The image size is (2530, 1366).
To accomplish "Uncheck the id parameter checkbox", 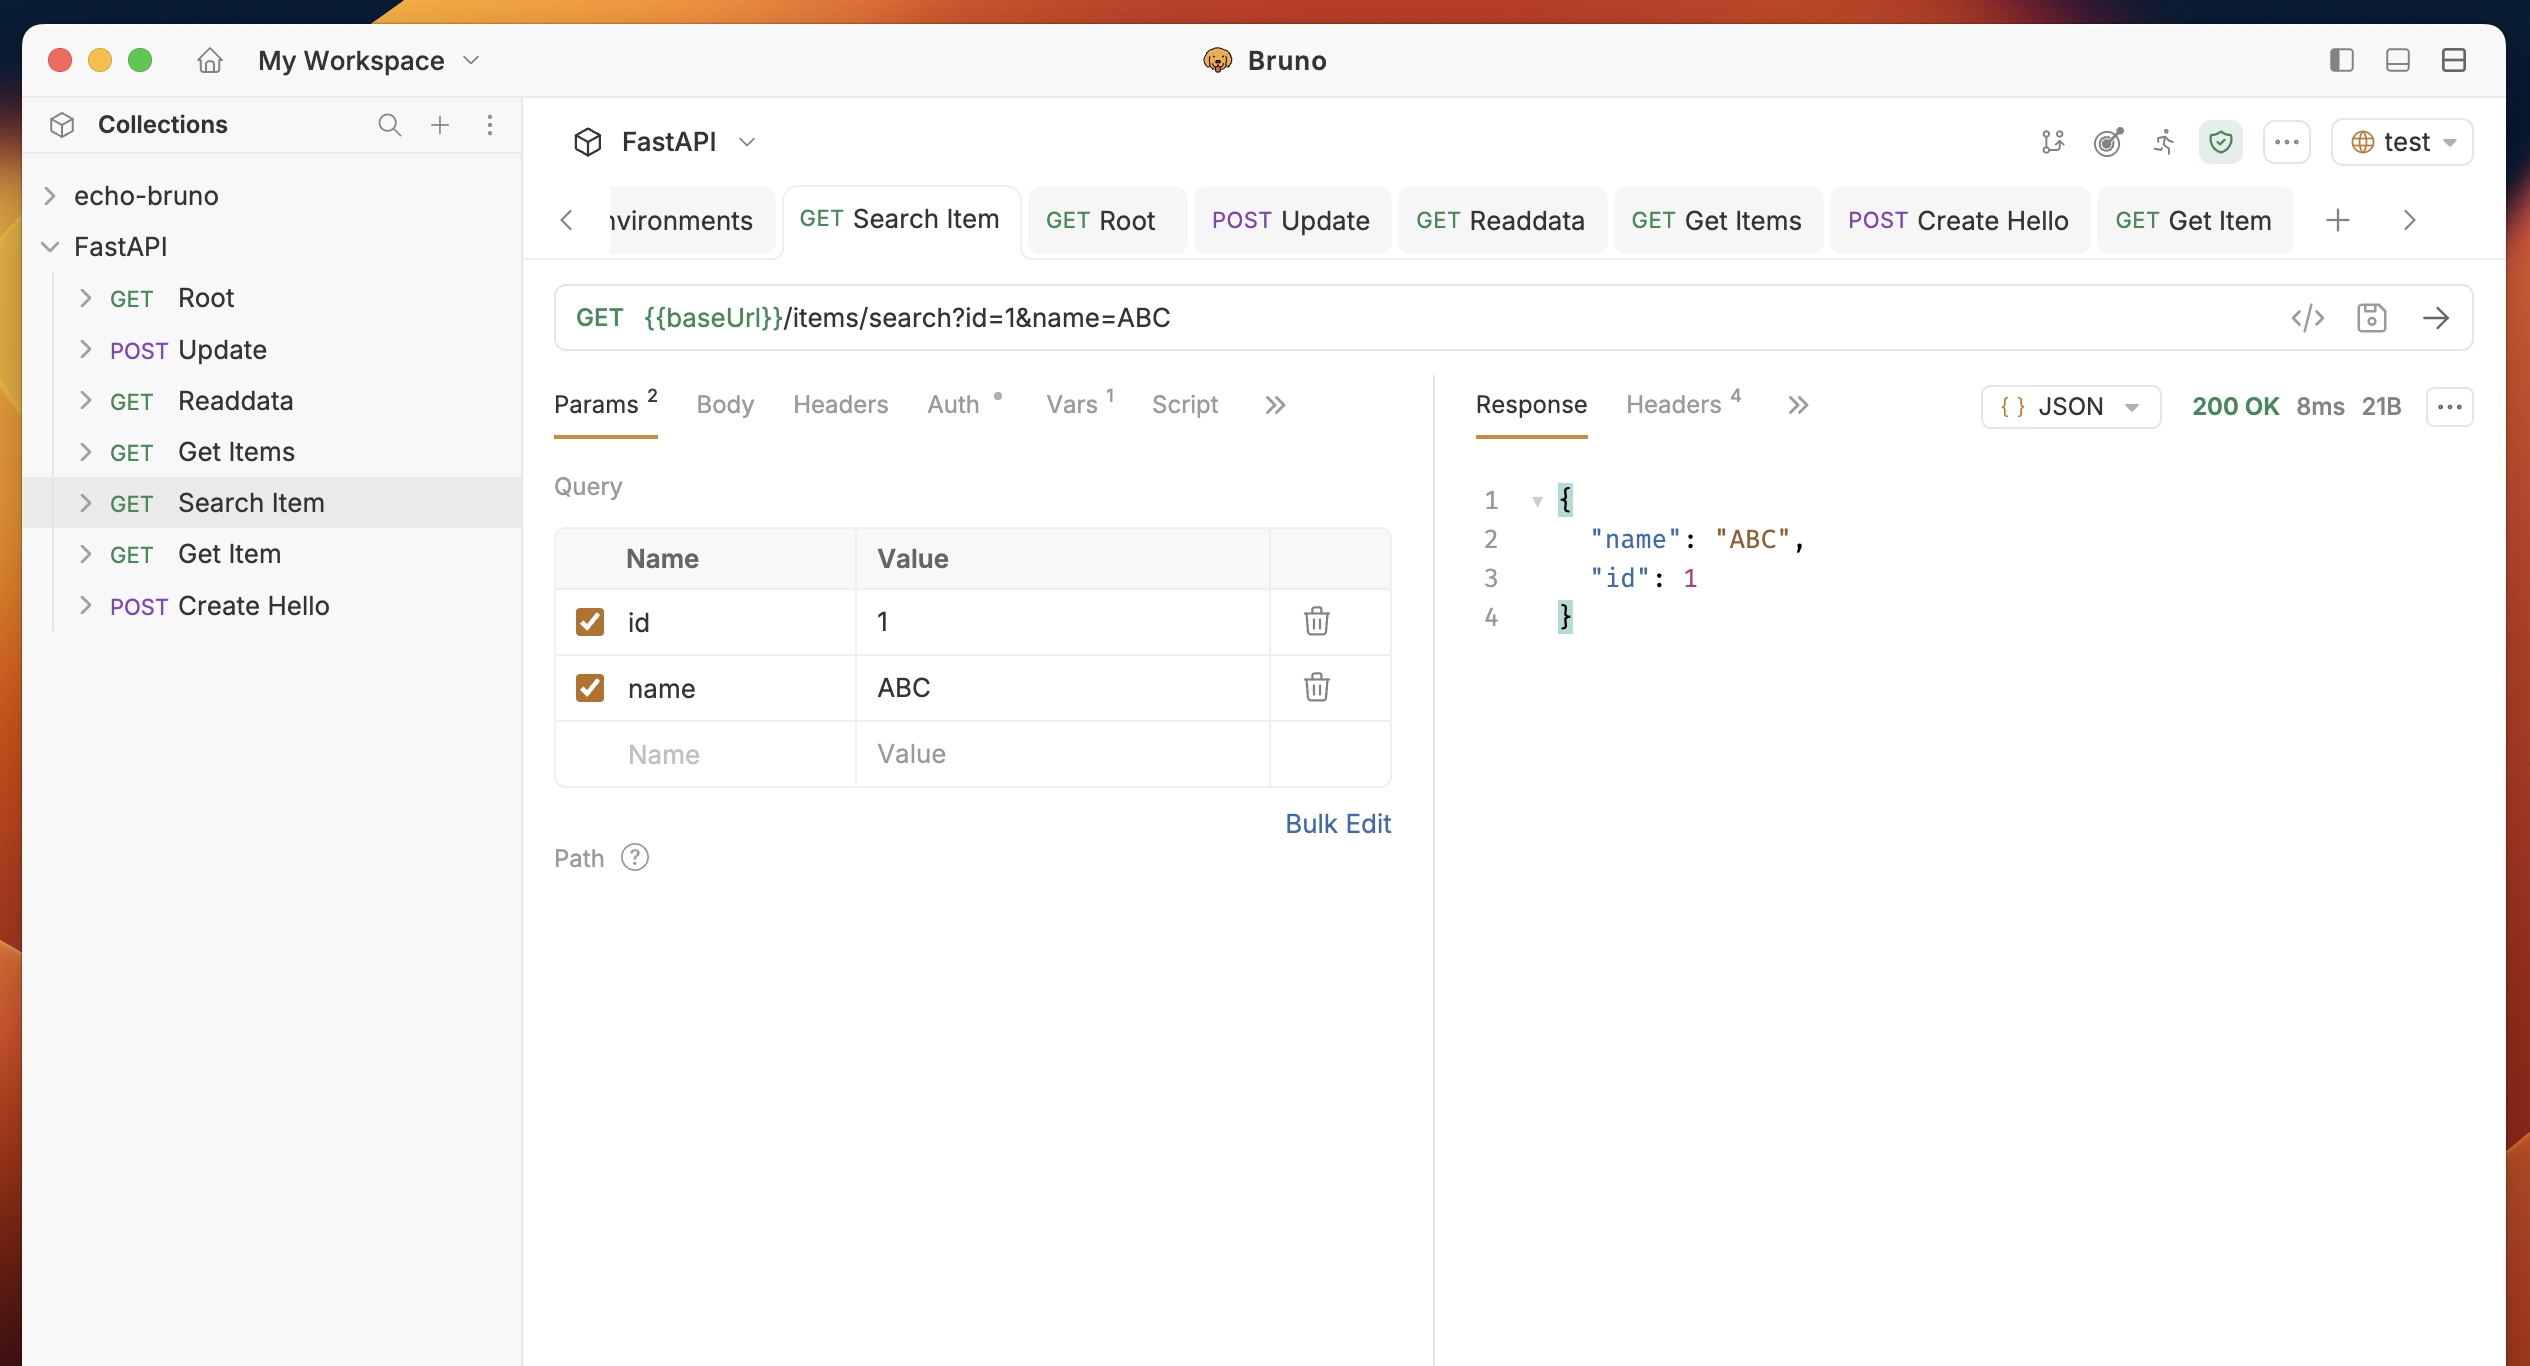I will 590,621.
